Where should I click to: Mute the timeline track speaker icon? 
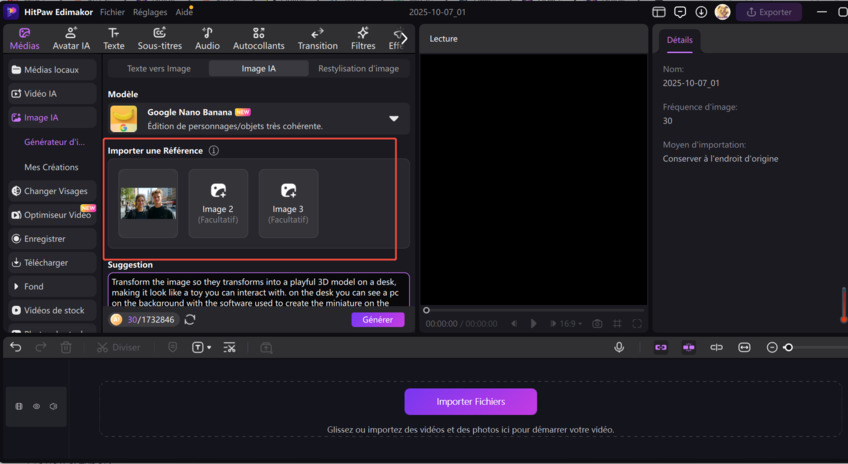pos(53,406)
